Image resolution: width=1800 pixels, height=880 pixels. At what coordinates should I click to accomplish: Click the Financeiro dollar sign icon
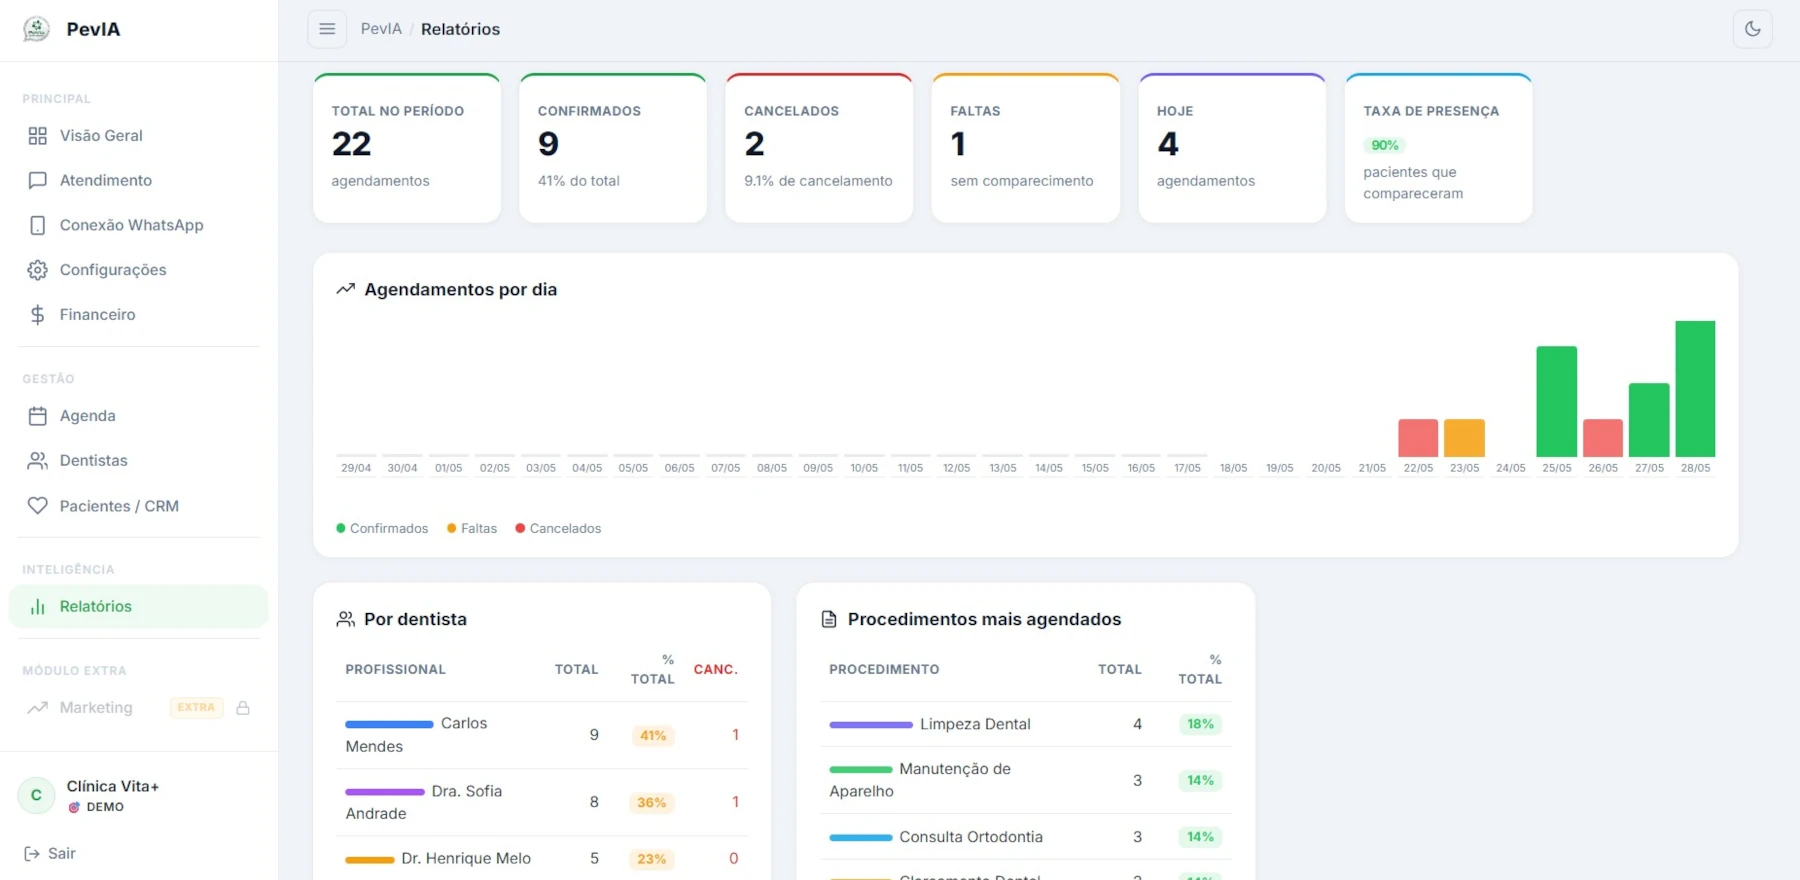point(38,315)
